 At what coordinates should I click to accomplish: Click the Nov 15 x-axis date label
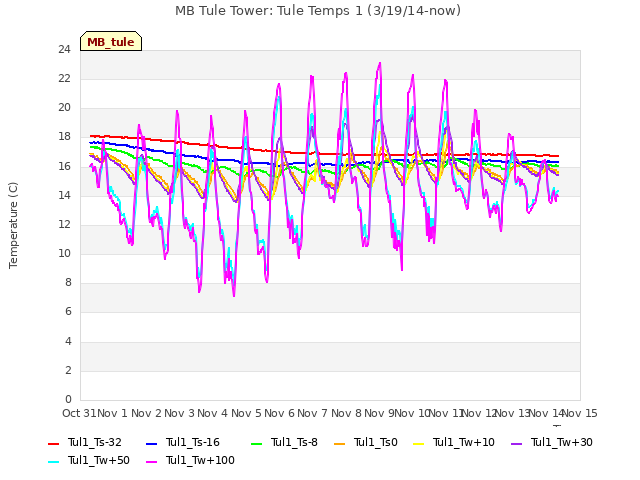tap(580, 413)
